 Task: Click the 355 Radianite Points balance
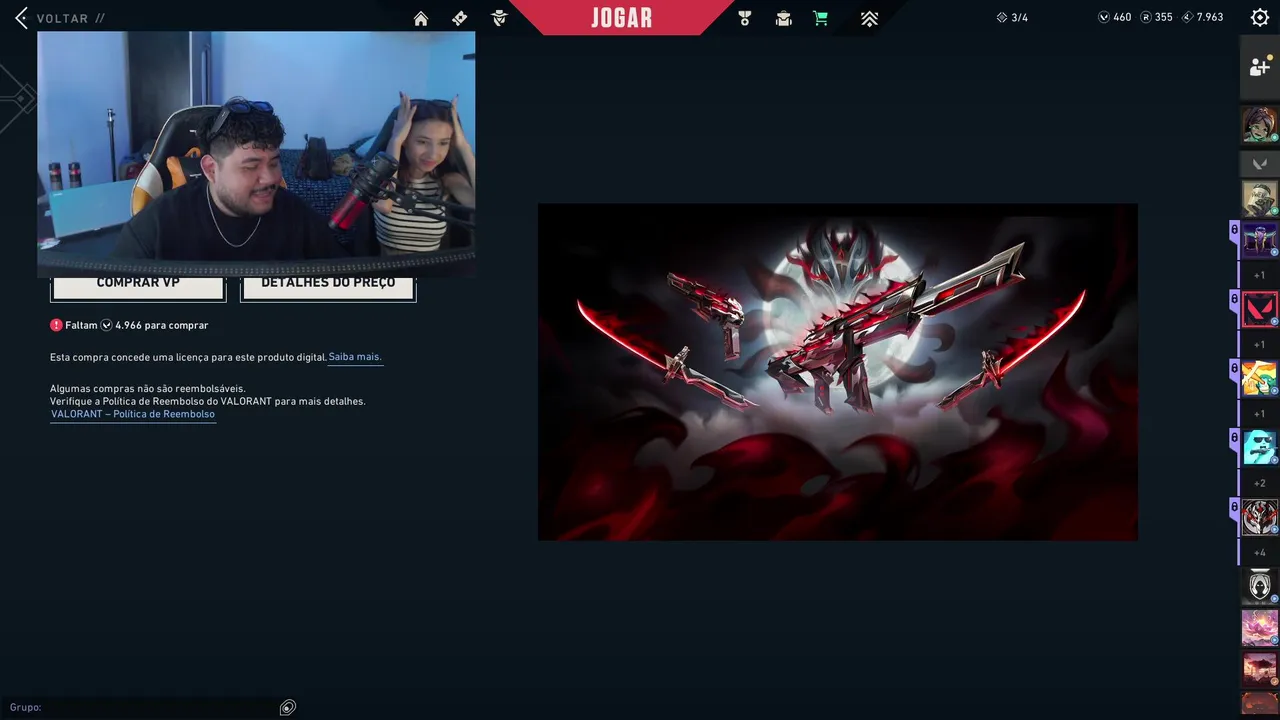(x=1155, y=17)
